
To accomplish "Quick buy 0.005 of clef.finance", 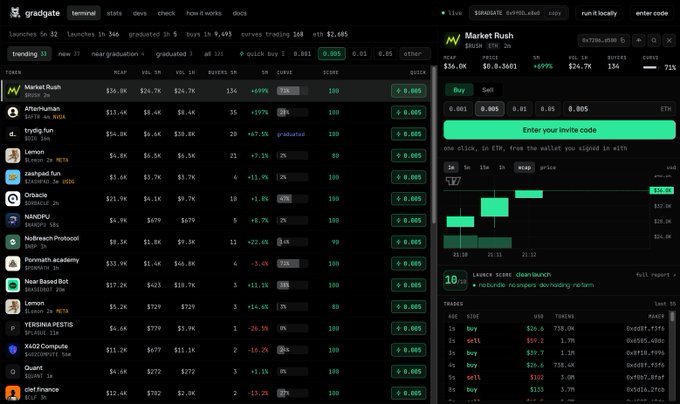I will click(409, 393).
